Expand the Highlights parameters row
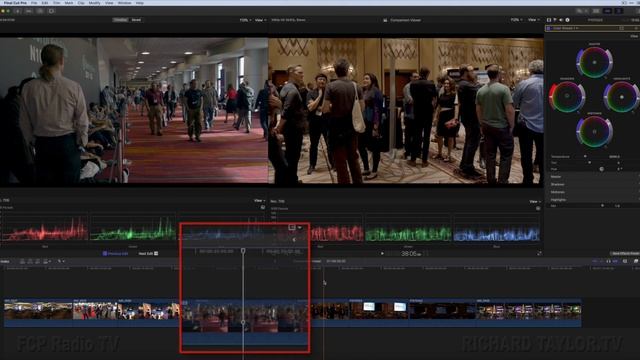This screenshot has height=360, width=640. tap(593, 200)
